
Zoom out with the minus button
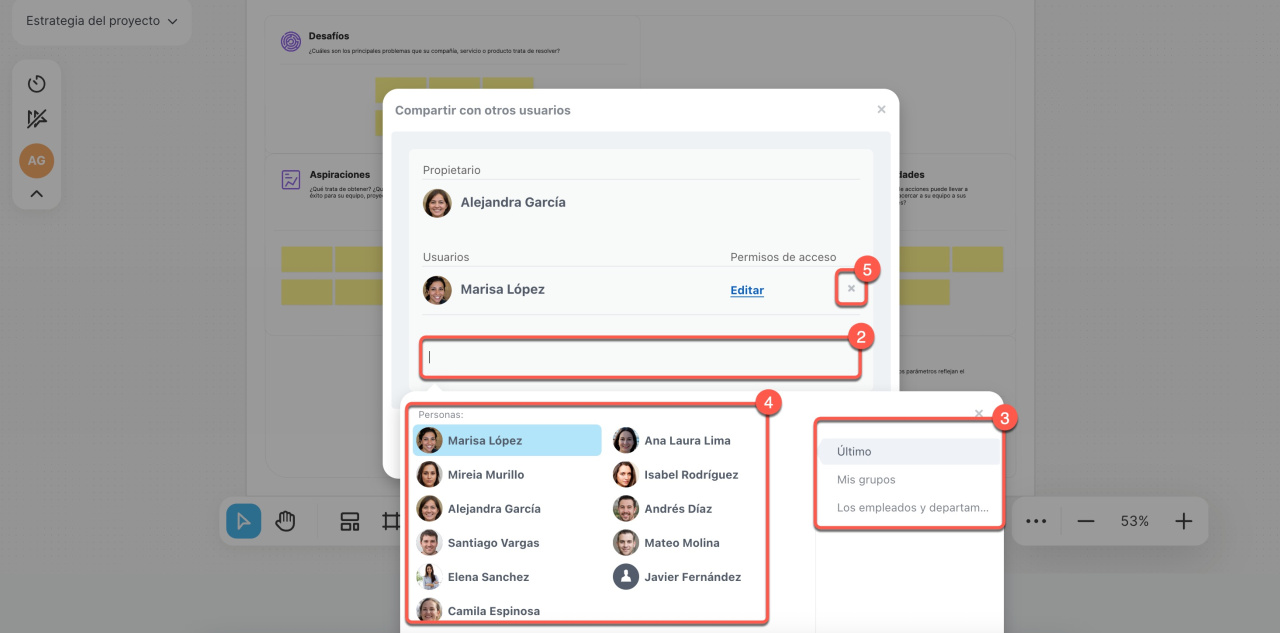click(1085, 521)
